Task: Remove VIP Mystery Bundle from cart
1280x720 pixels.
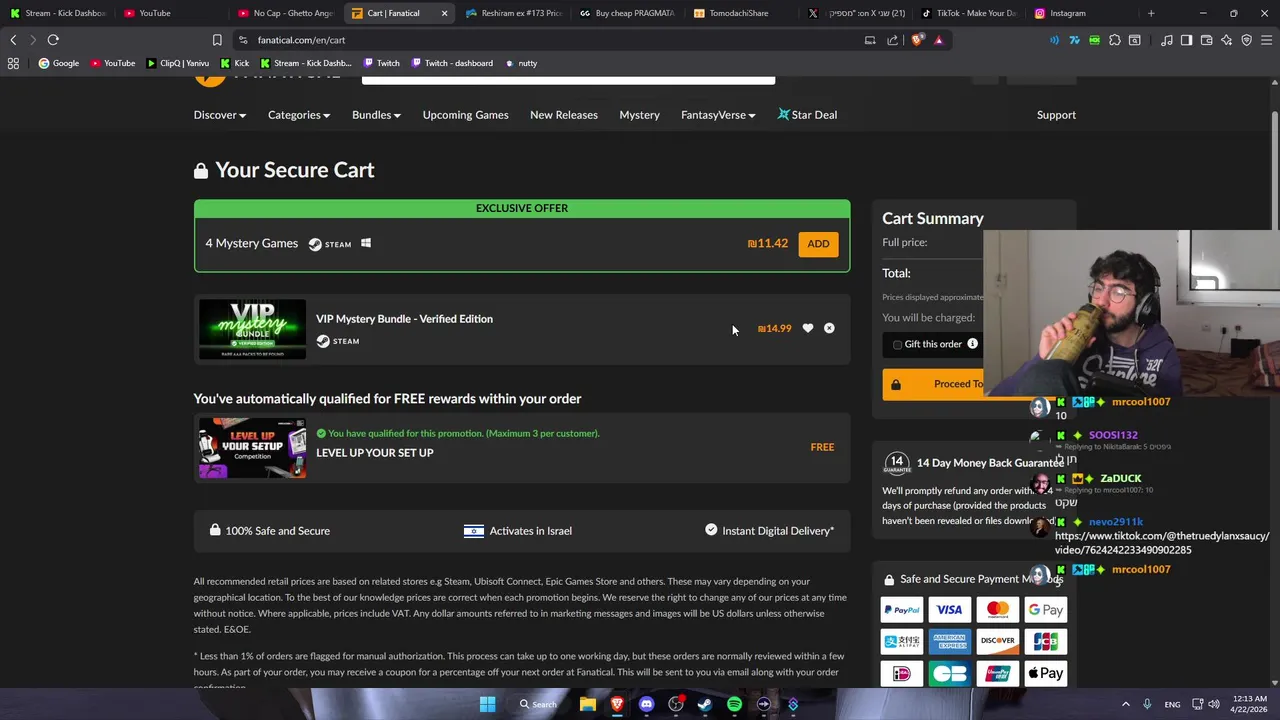Action: pos(829,328)
